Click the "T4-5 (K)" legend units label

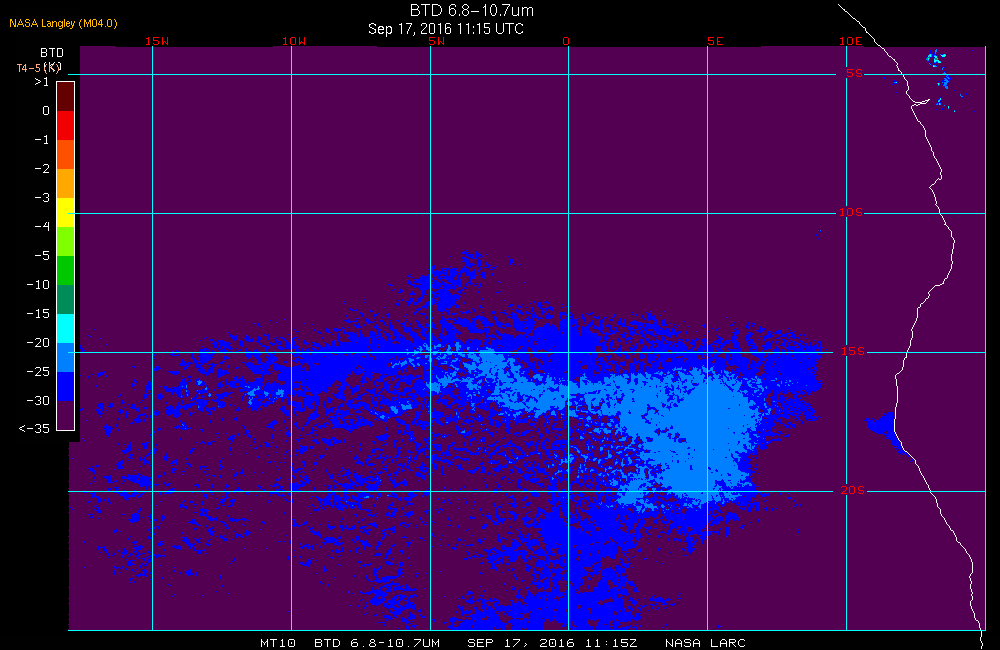38,68
